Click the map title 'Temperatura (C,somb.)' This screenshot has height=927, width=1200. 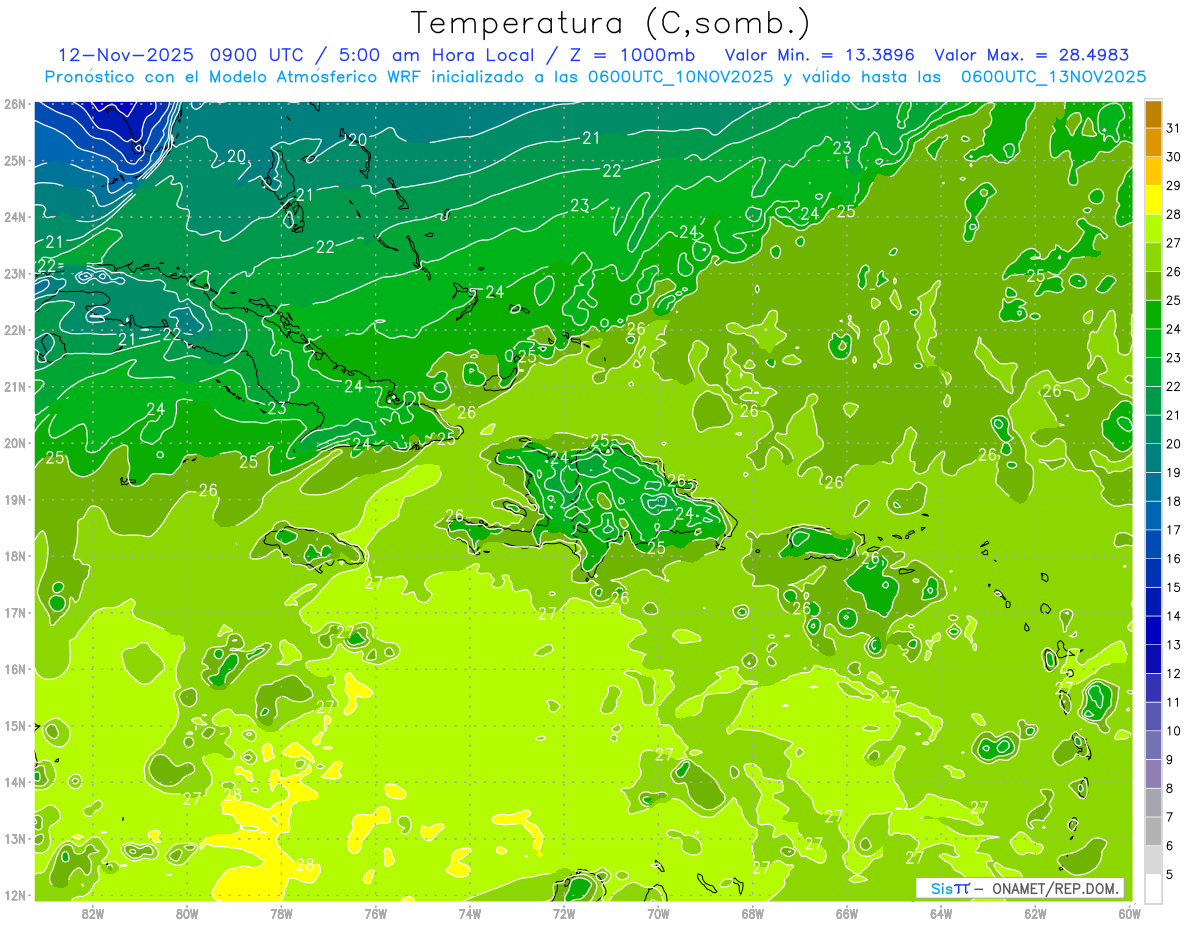pos(610,23)
